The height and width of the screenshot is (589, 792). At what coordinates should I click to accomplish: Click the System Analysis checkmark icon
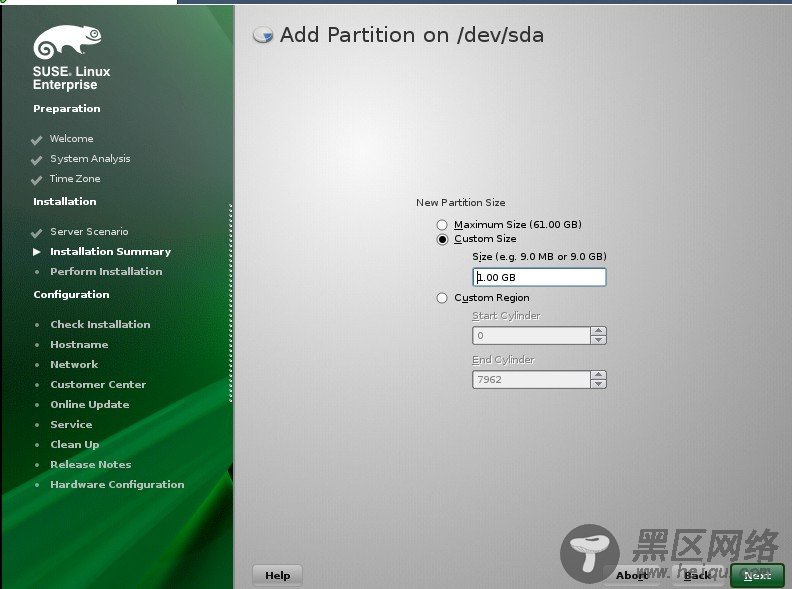[x=36, y=160]
